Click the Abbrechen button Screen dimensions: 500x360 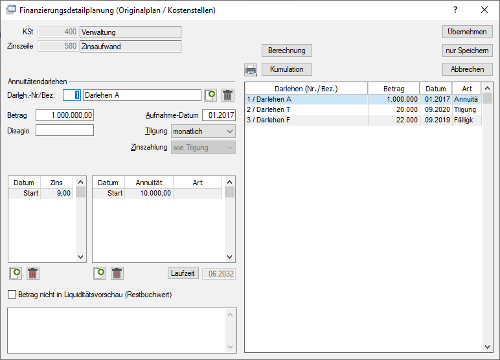[467, 70]
